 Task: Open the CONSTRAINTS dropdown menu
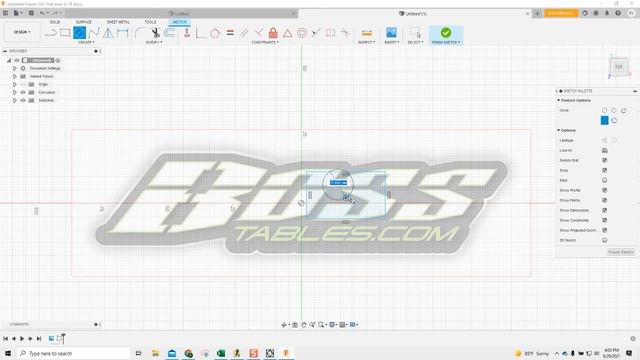point(265,42)
